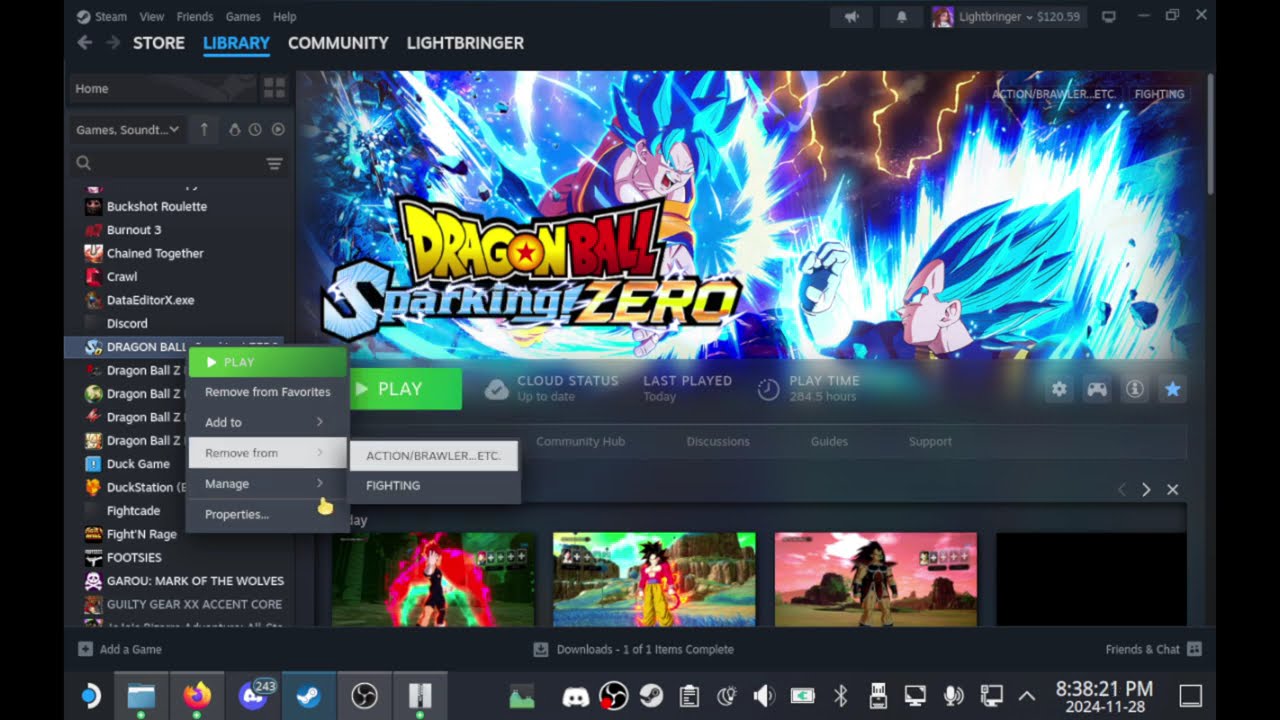Click PLAY in the context menu
The height and width of the screenshot is (720, 1280).
coord(266,362)
